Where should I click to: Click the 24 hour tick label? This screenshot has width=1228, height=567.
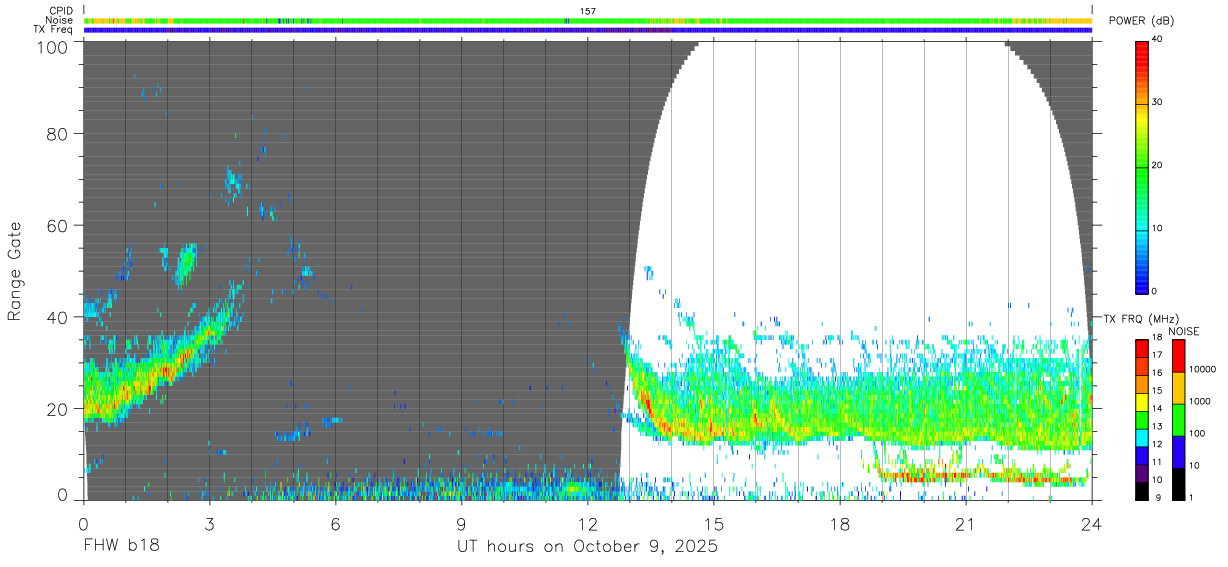click(1092, 523)
